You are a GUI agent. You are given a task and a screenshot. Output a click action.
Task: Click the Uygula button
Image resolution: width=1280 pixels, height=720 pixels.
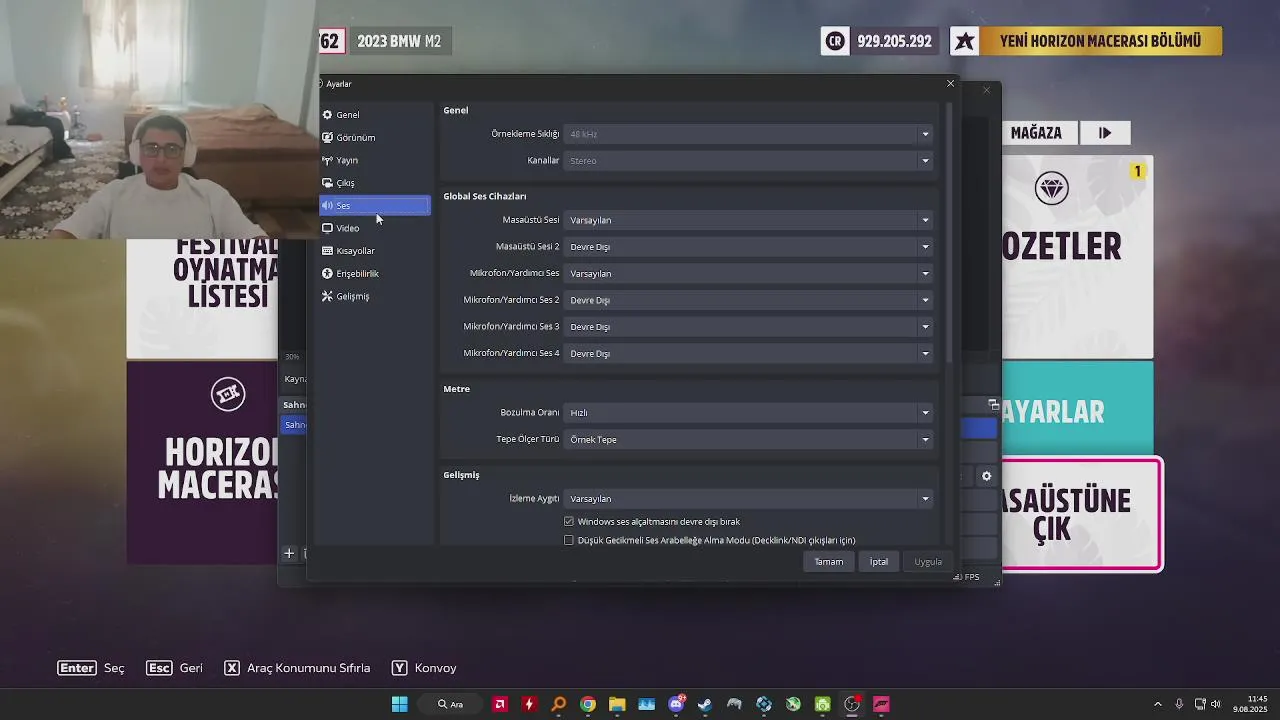coord(928,562)
